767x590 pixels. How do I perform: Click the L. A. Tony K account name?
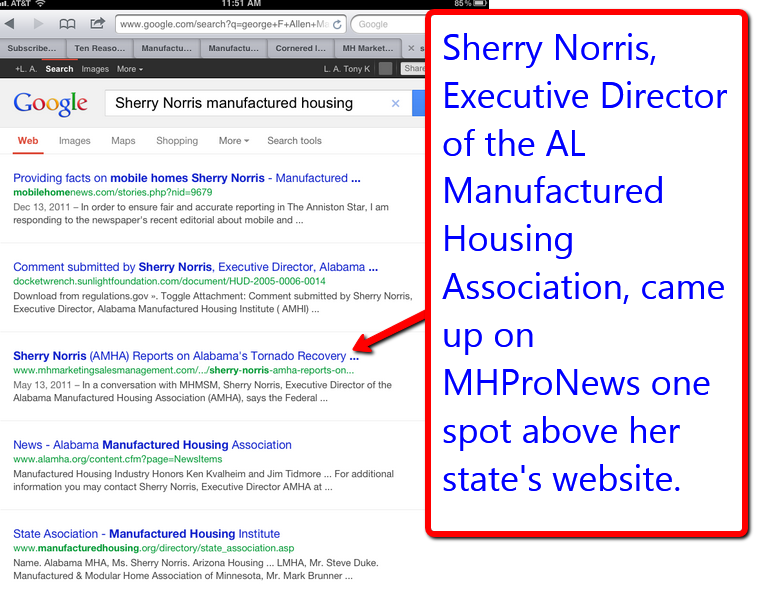click(x=346, y=69)
